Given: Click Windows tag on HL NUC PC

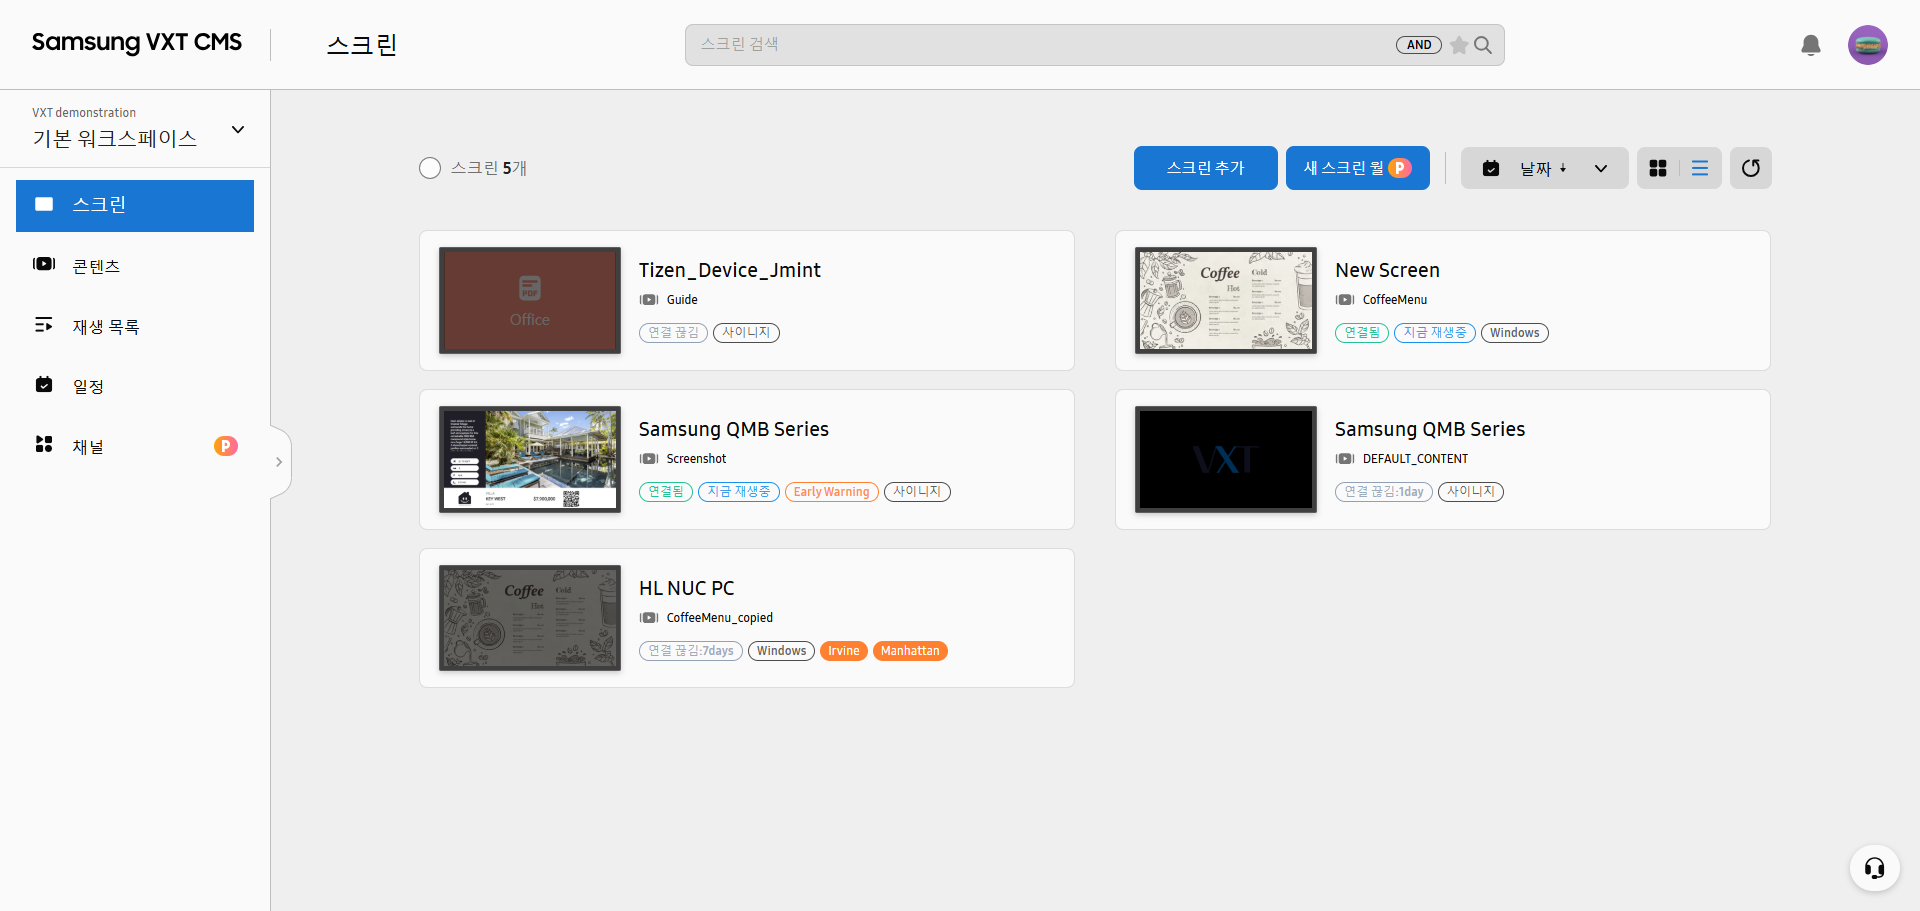Looking at the screenshot, I should [x=781, y=651].
